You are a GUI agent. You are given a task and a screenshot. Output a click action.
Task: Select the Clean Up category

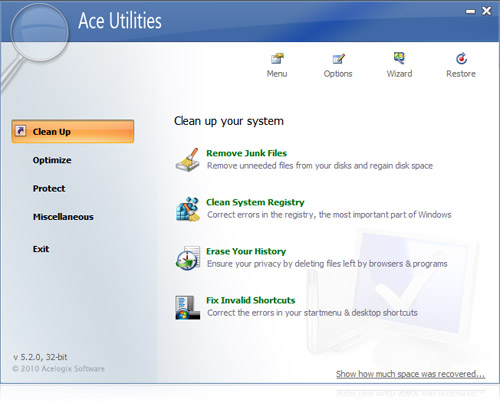[x=73, y=131]
